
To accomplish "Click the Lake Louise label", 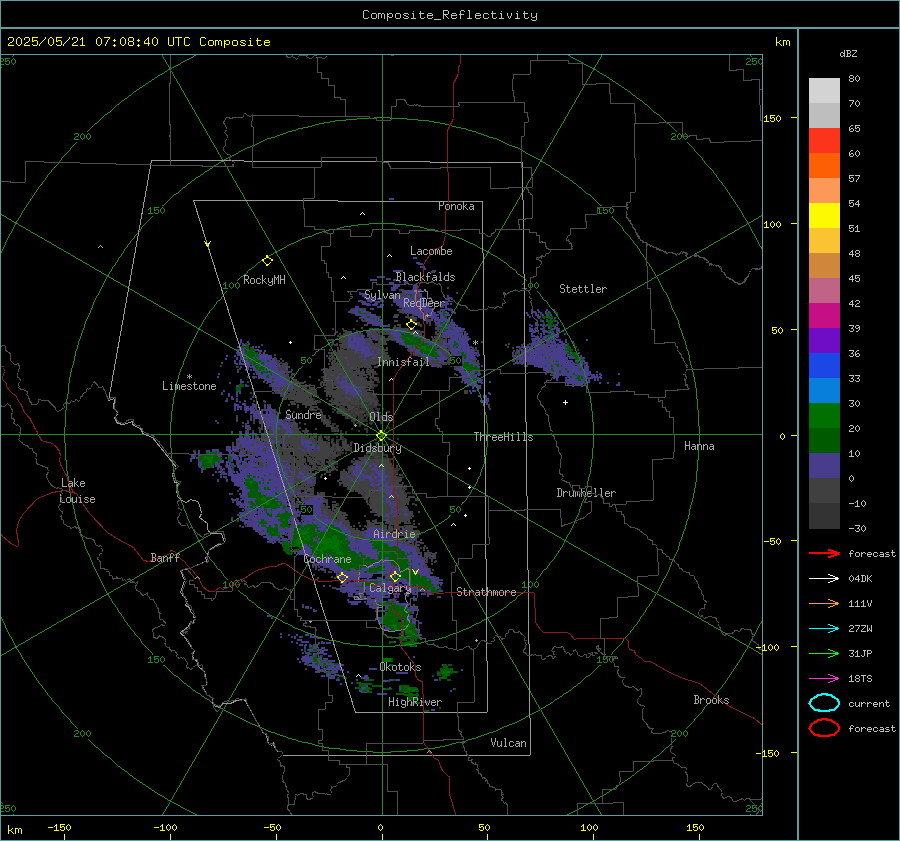I will coord(77,491).
